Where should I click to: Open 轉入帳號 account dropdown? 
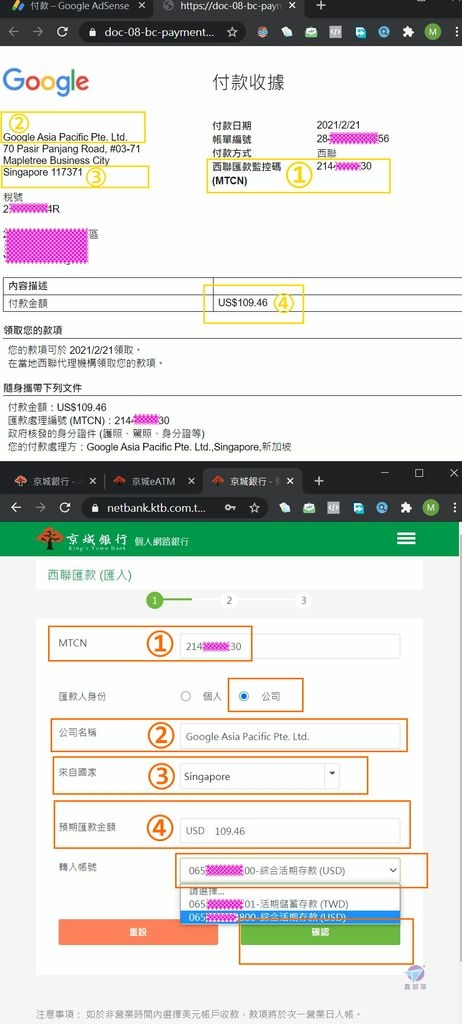pos(290,871)
